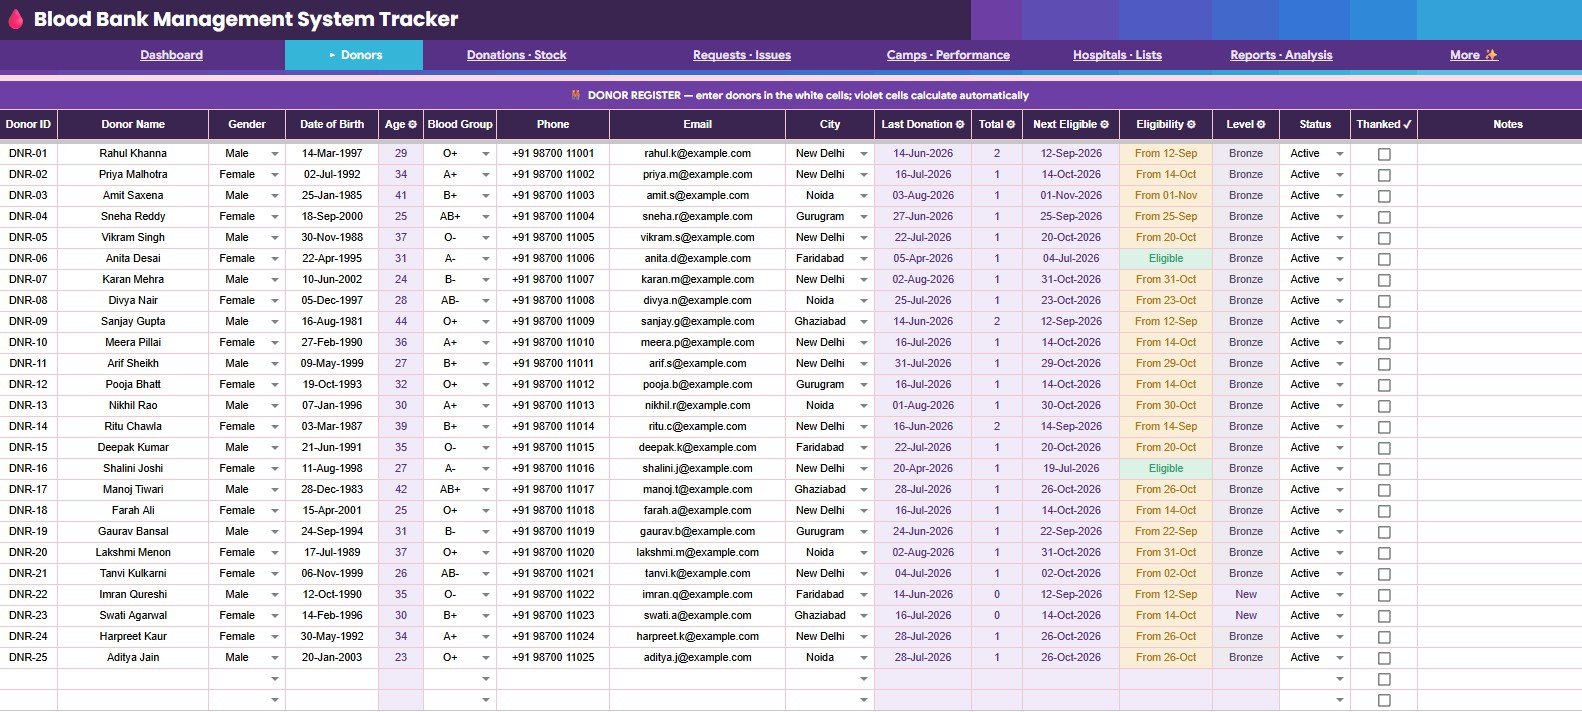
Task: Click the gear symbol in Last Donation header
Action: (x=960, y=125)
